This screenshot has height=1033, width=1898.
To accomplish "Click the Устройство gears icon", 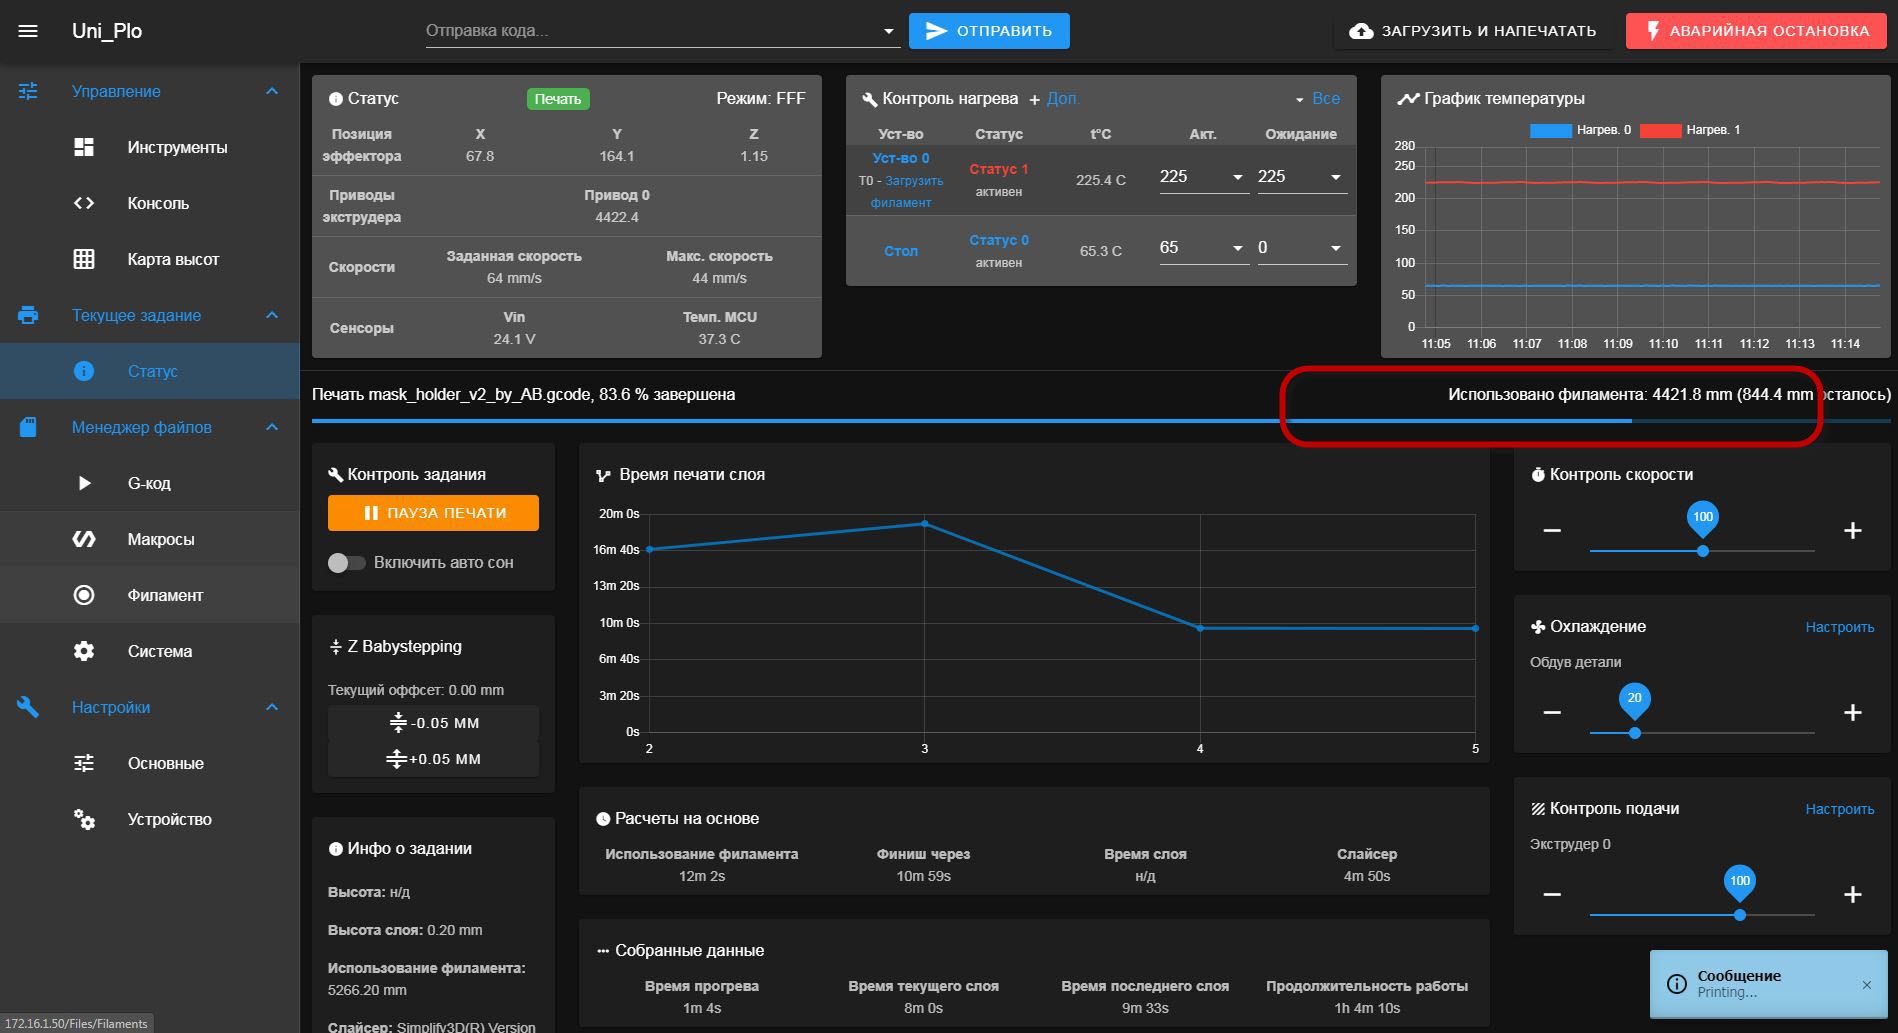I will (84, 819).
